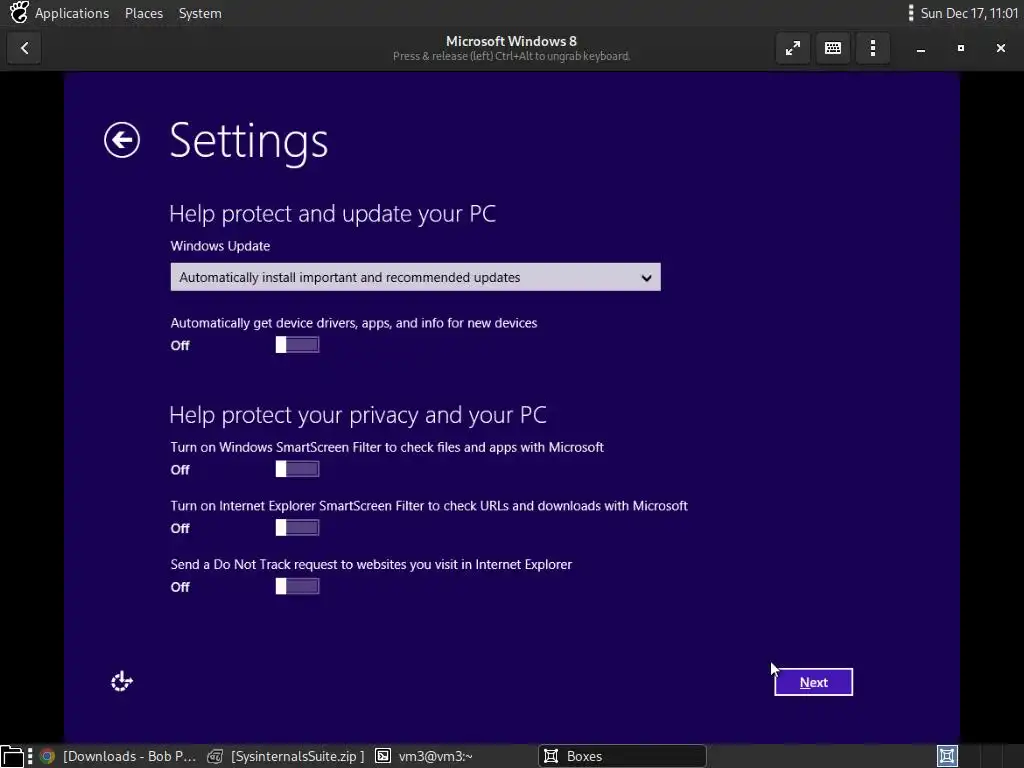Switch to the vm3@vm3:~ terminal window
The height and width of the screenshot is (768, 1024).
[x=424, y=756]
